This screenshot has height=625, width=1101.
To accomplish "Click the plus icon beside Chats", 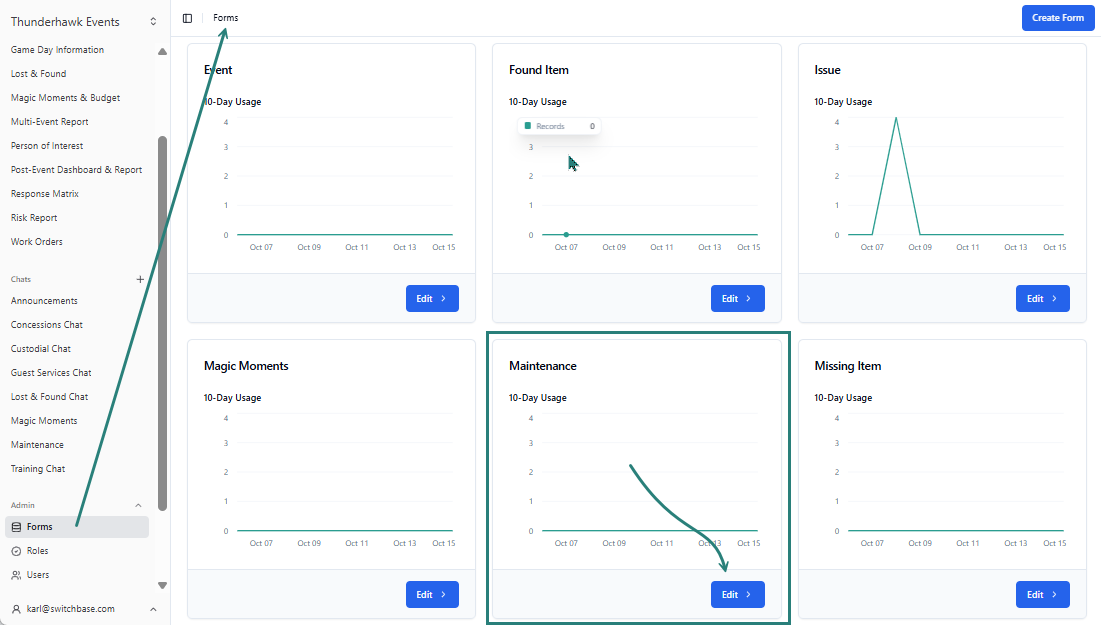I will click(140, 279).
